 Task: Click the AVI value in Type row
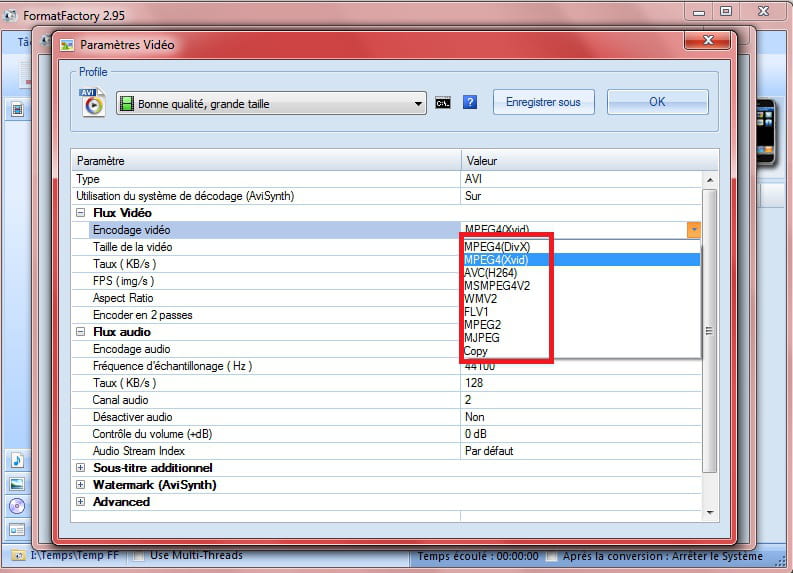[473, 179]
